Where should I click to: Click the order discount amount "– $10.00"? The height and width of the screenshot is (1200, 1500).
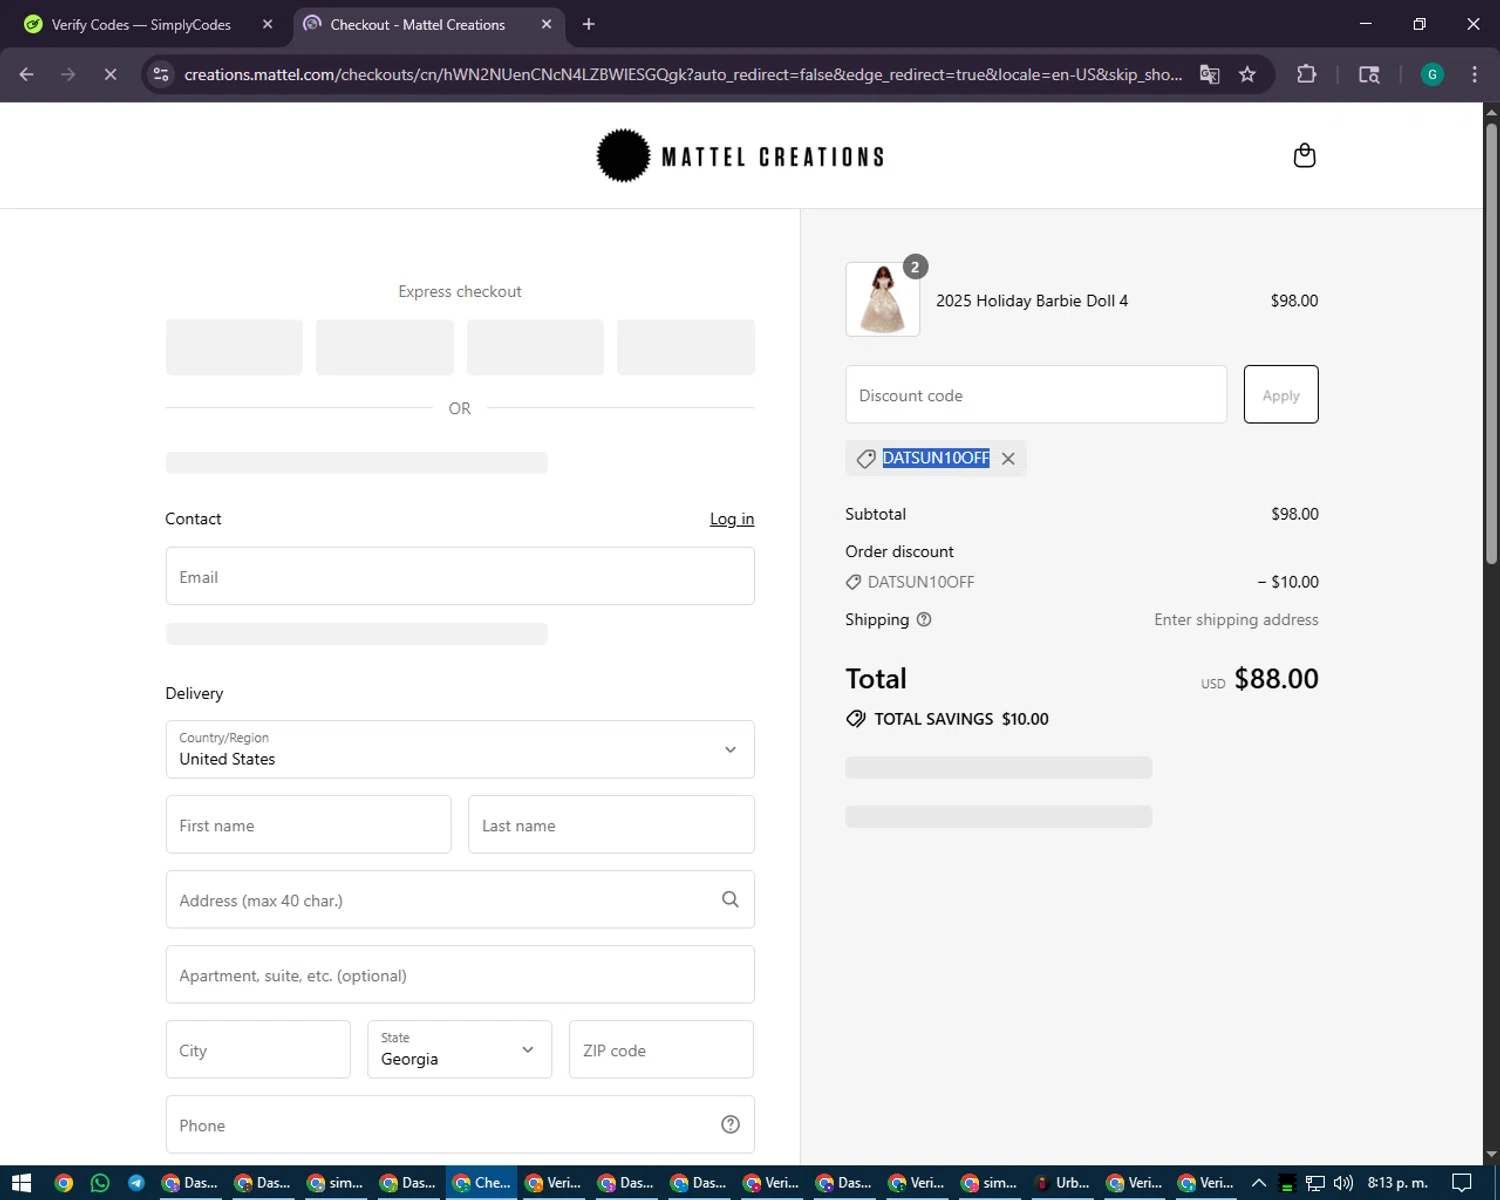[x=1288, y=582]
